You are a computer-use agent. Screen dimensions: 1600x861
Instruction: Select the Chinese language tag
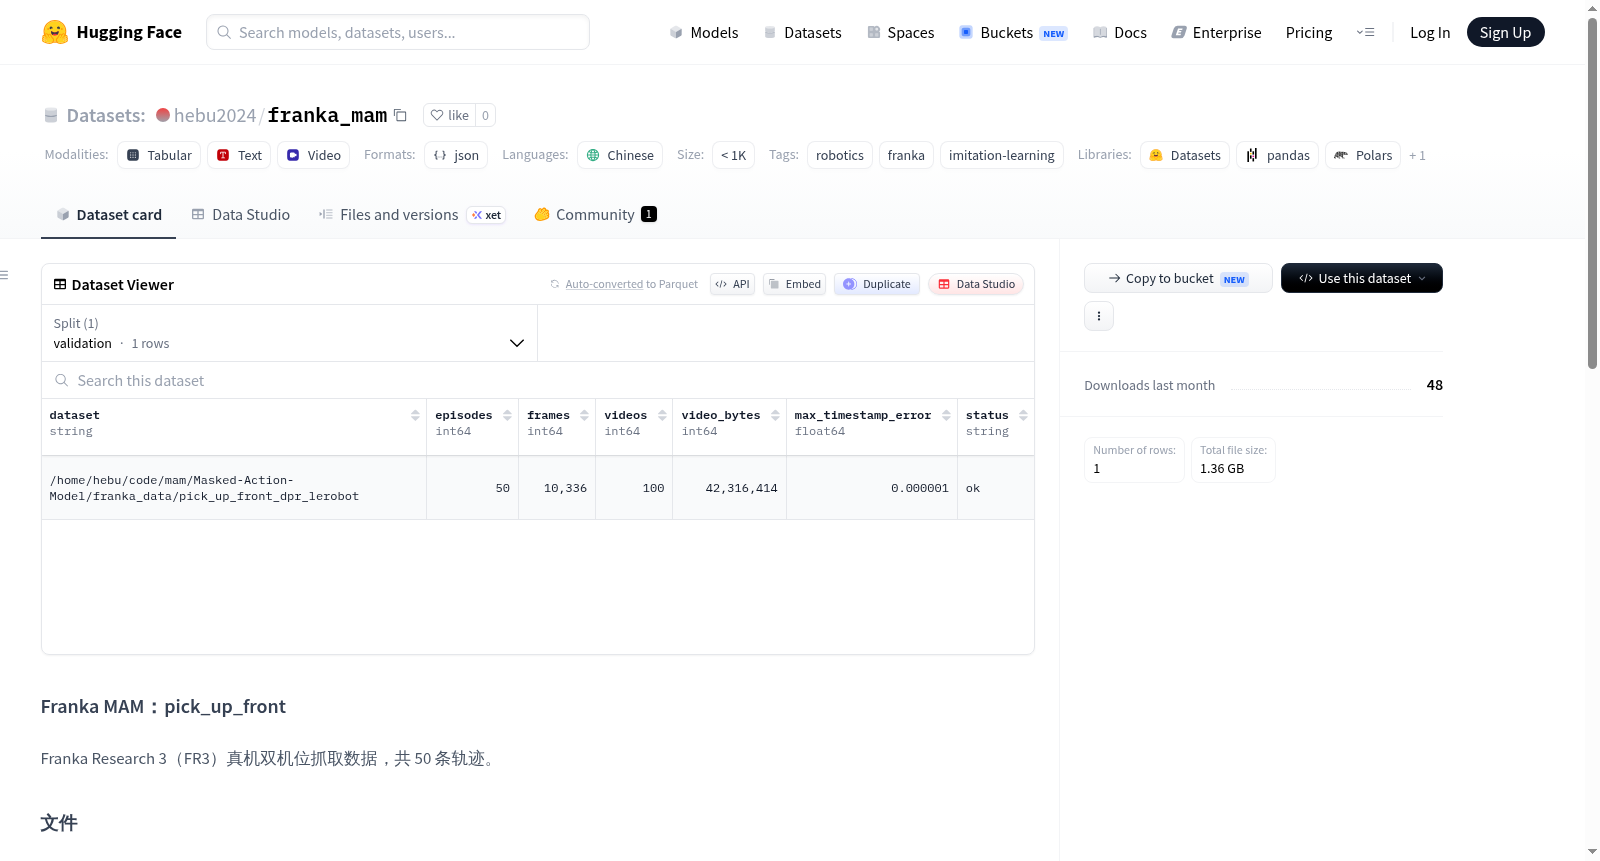[x=620, y=155]
